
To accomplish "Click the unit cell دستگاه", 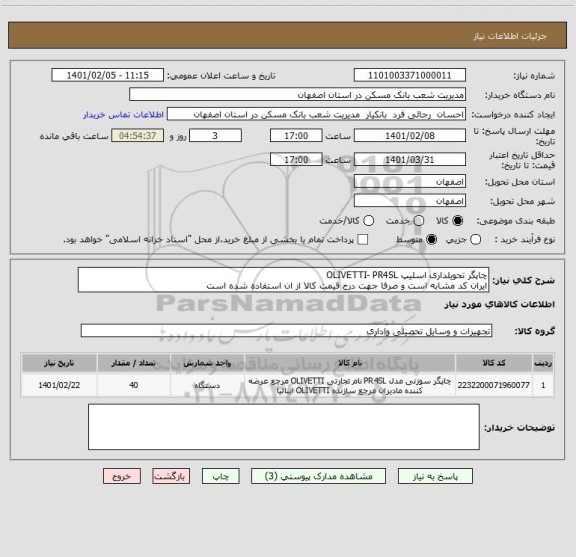I will click(x=207, y=385).
